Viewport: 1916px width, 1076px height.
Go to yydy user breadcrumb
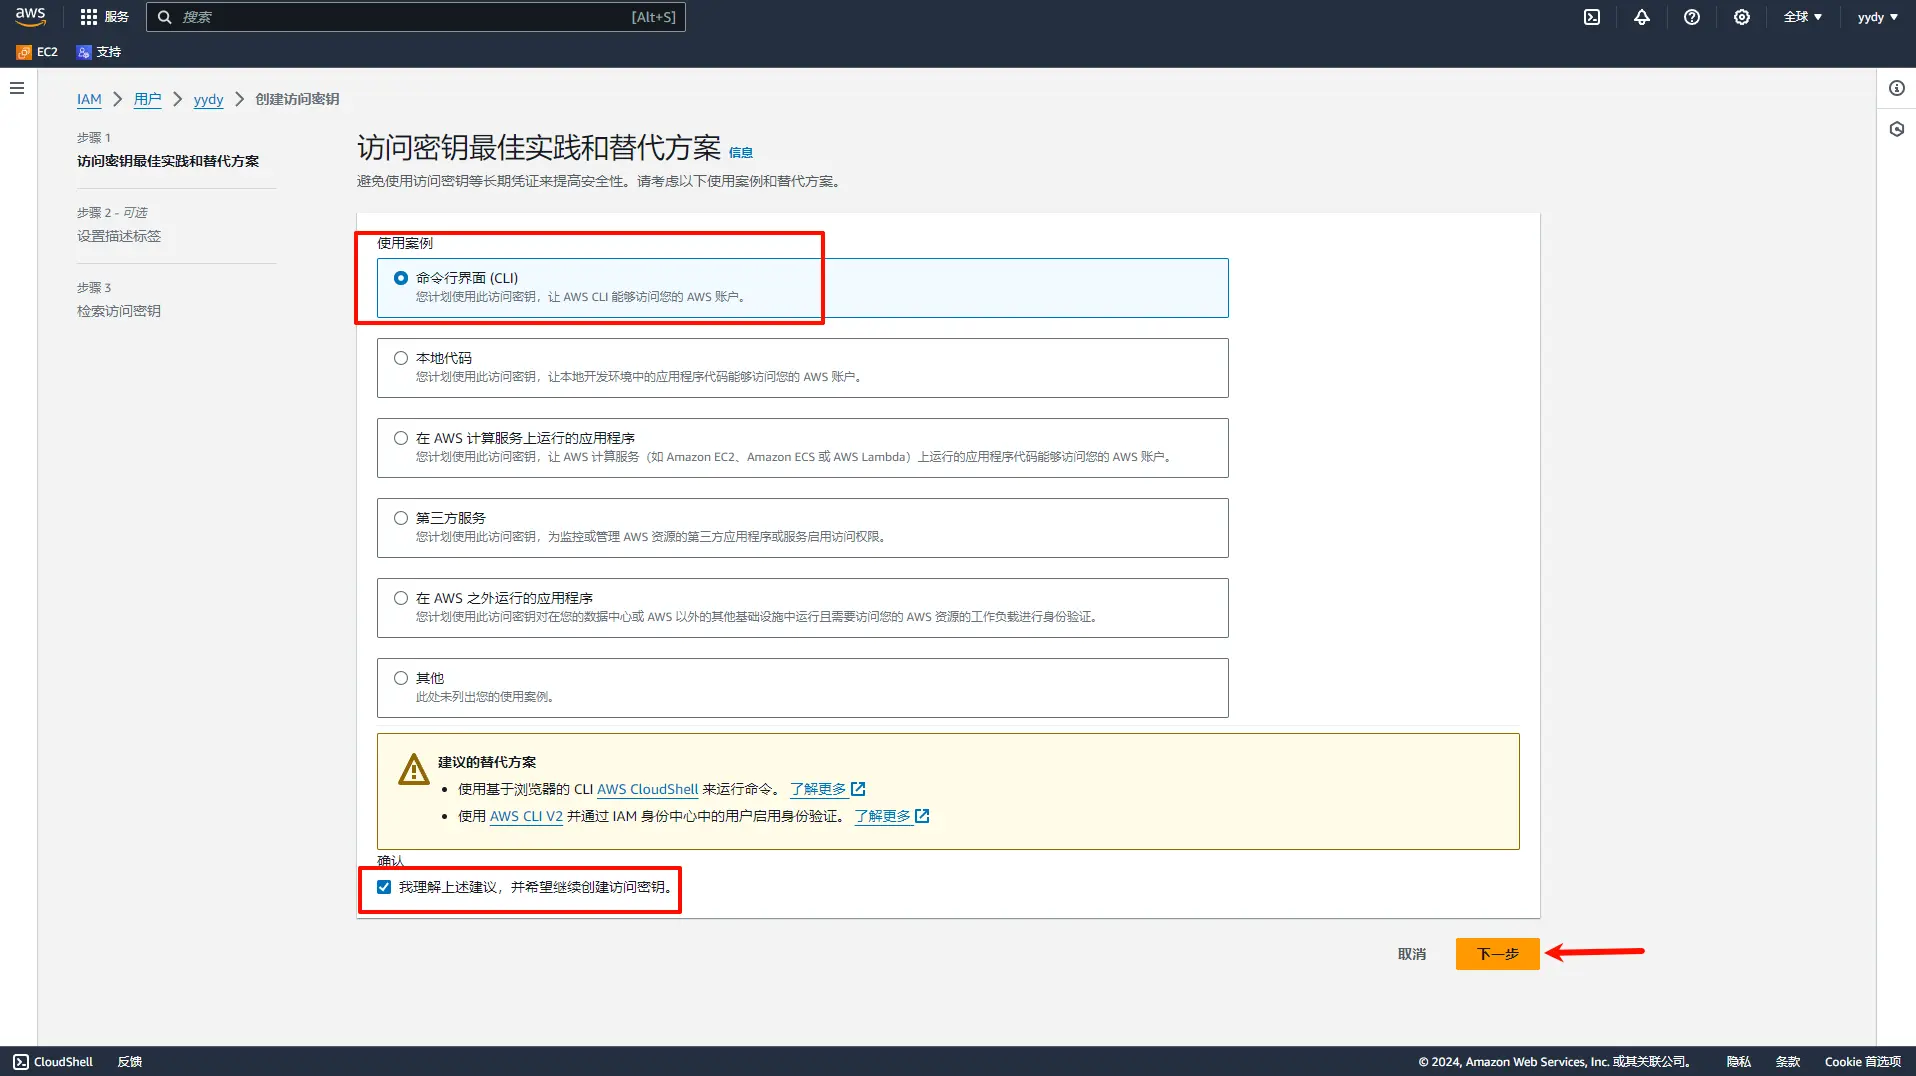coord(208,99)
